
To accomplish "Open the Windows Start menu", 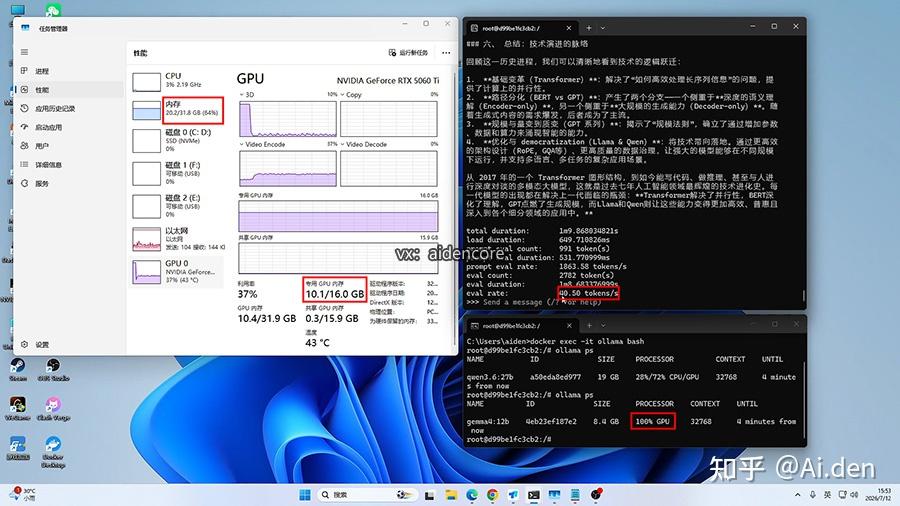I will tap(305, 495).
